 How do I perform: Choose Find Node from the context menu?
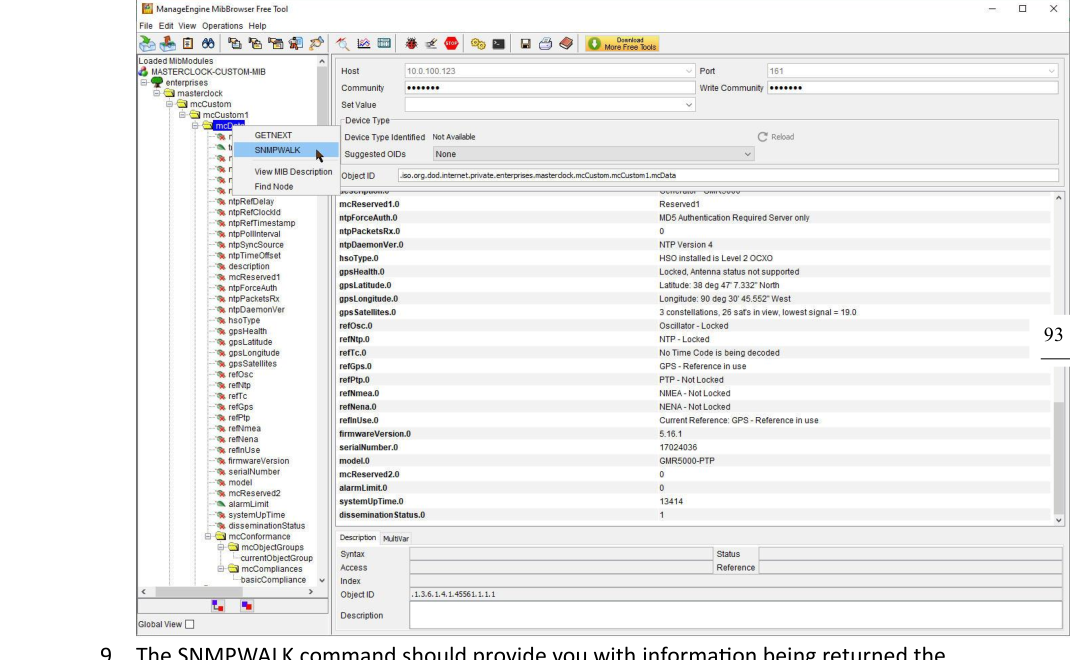point(286,186)
